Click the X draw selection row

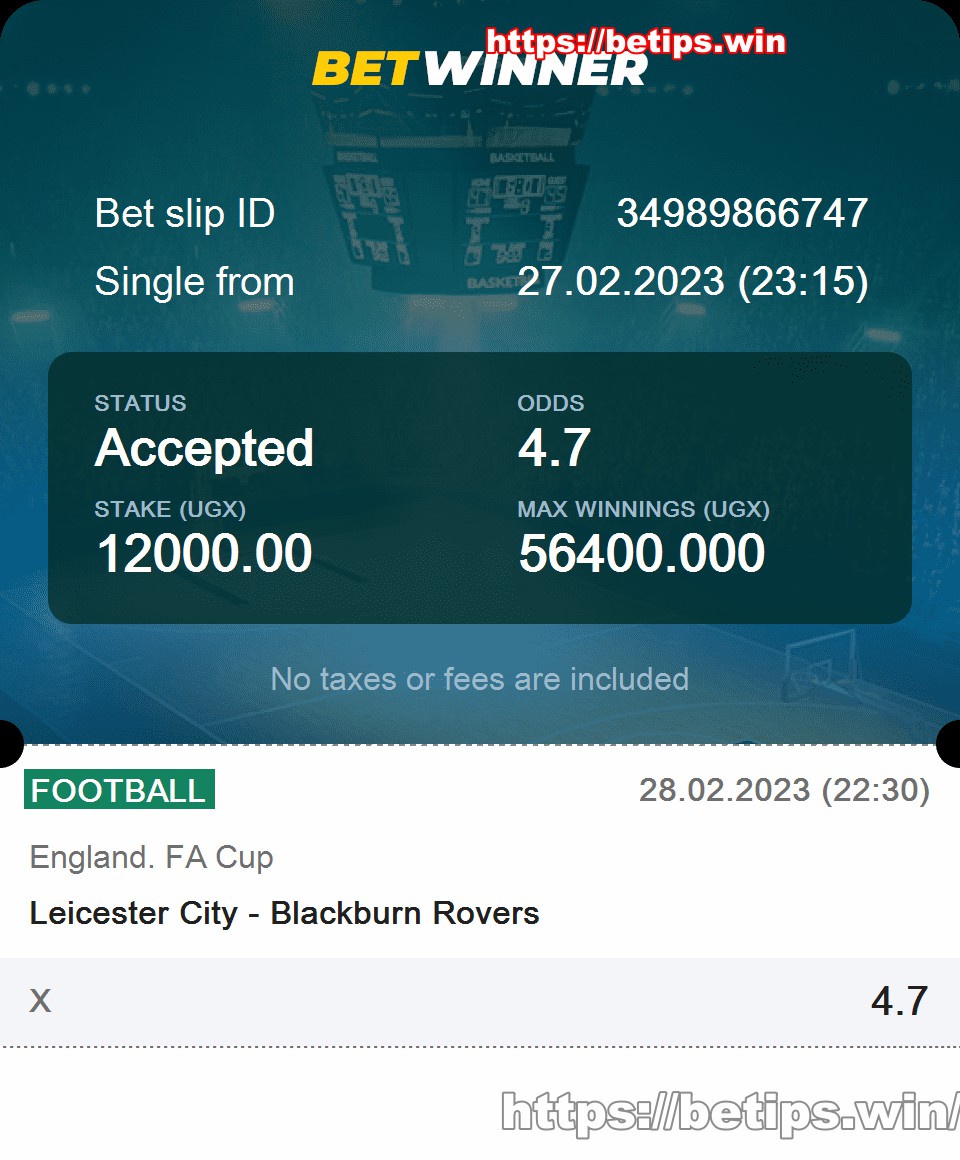click(x=480, y=1002)
